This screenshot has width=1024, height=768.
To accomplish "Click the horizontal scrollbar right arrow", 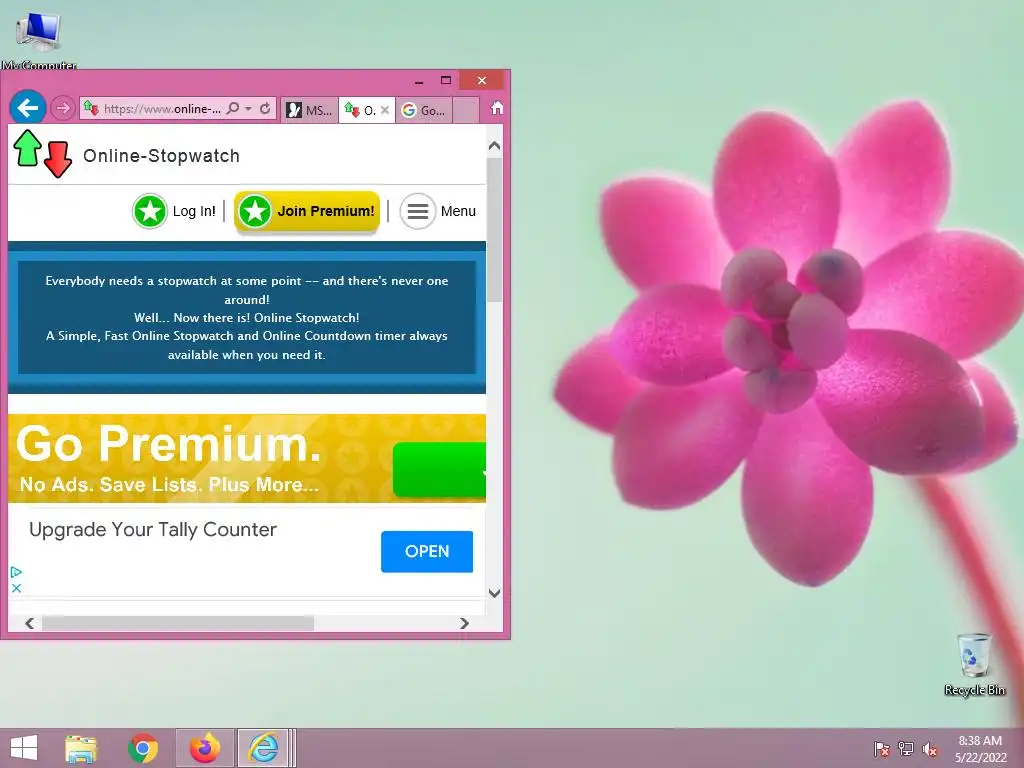I will pyautogui.click(x=464, y=623).
